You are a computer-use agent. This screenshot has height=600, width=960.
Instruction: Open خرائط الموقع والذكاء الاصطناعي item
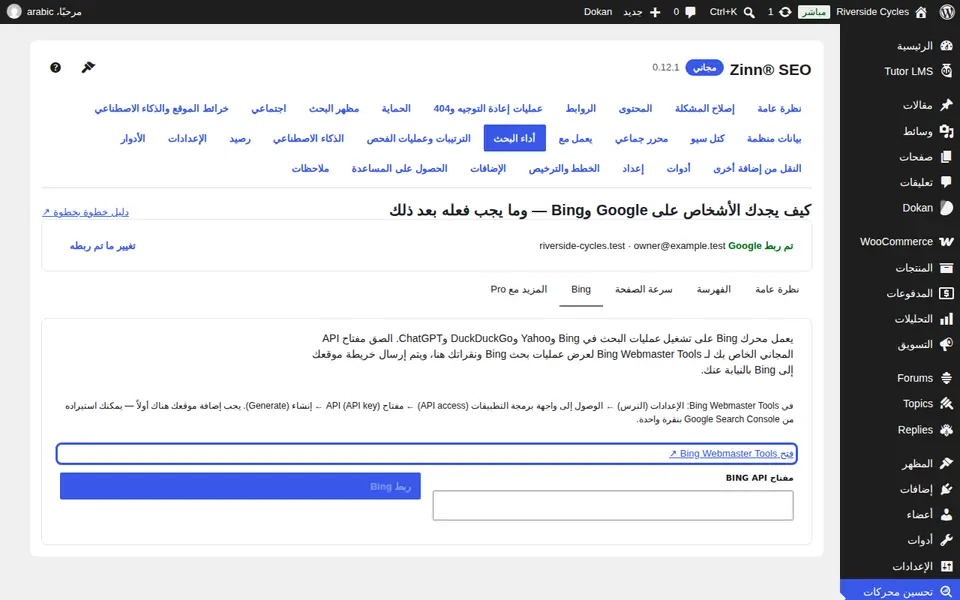pyautogui.click(x=161, y=108)
